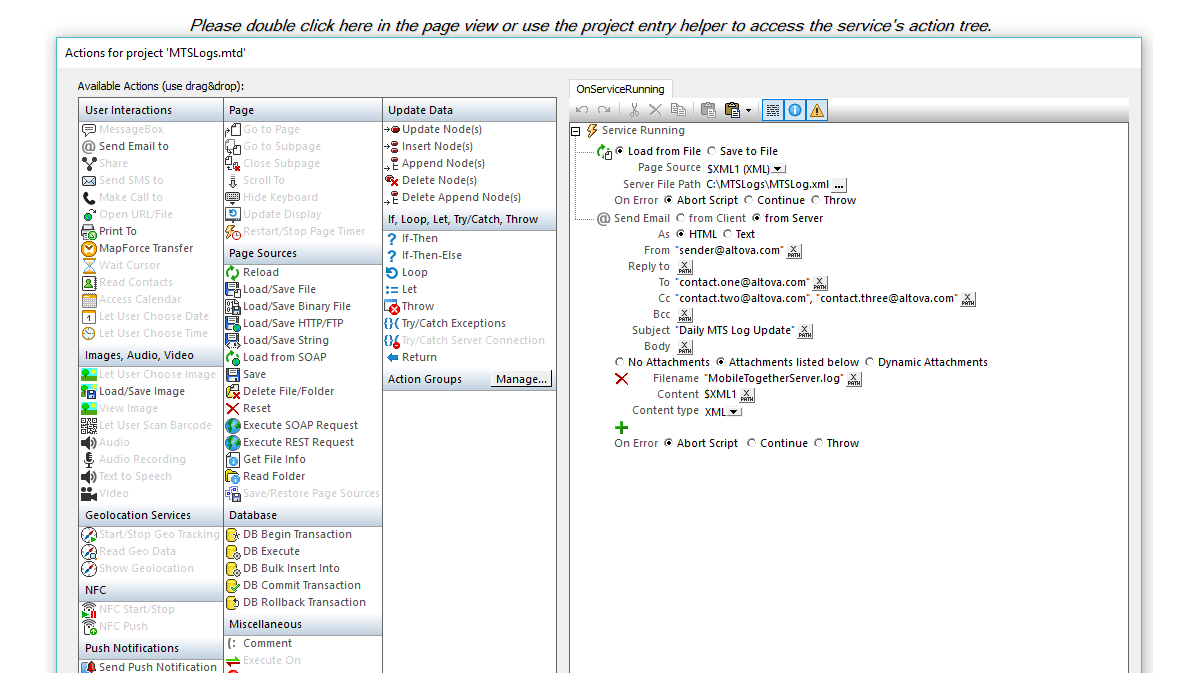Choose Text as the email format

(727, 235)
